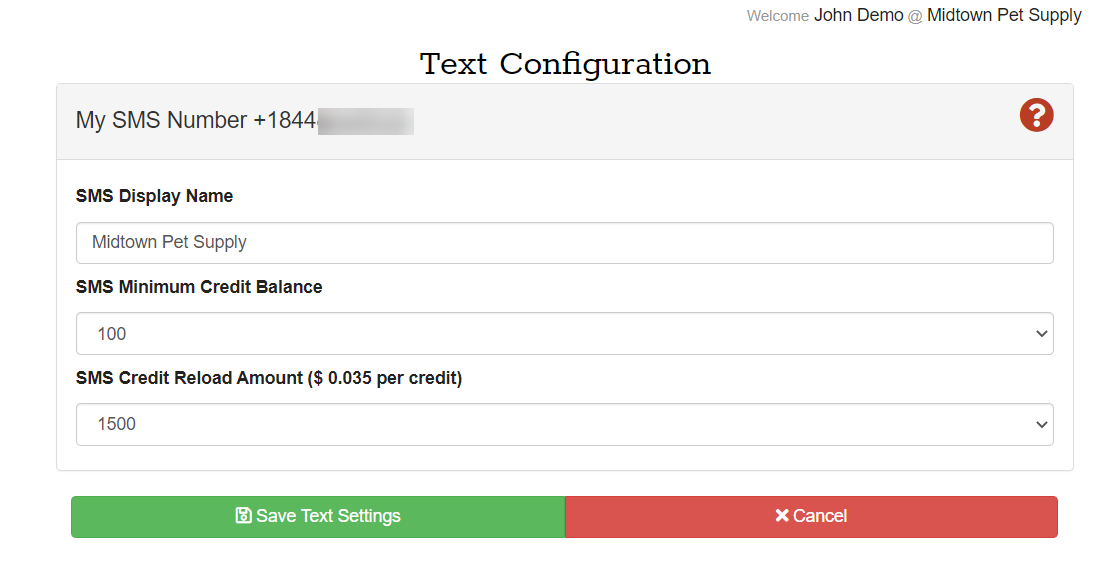
Task: Click the SMS Credit Reload Amount label
Action: point(269,378)
